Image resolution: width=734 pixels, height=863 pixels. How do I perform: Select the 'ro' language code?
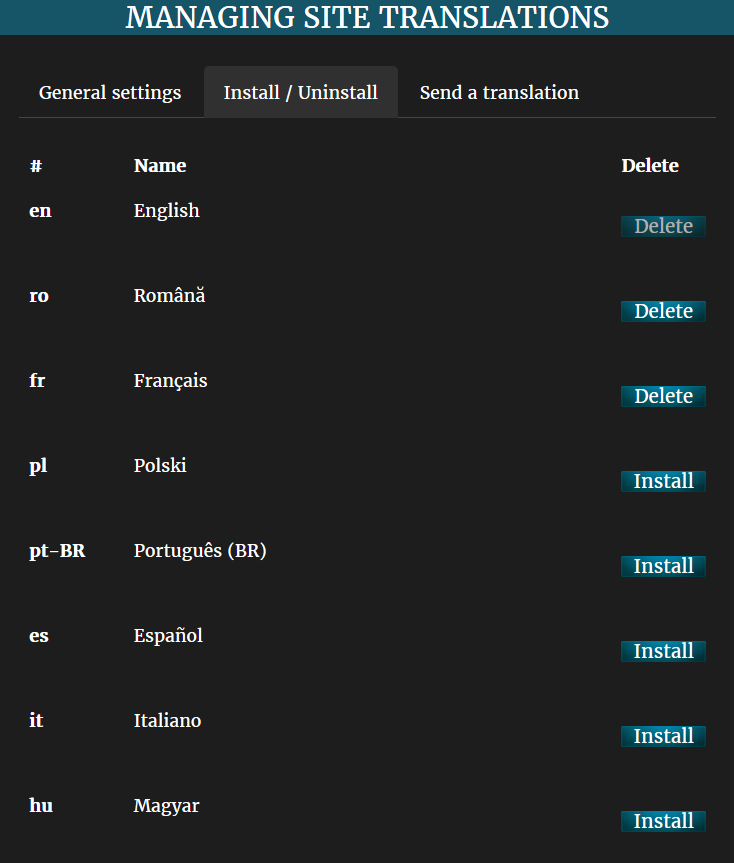click(x=39, y=296)
